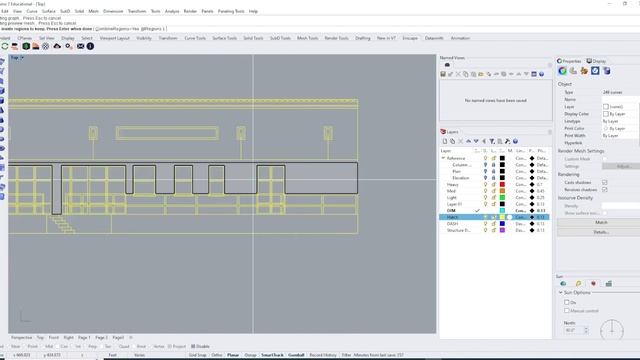Click the lock icon on Plan layer
The image size is (640, 360).
493,171
